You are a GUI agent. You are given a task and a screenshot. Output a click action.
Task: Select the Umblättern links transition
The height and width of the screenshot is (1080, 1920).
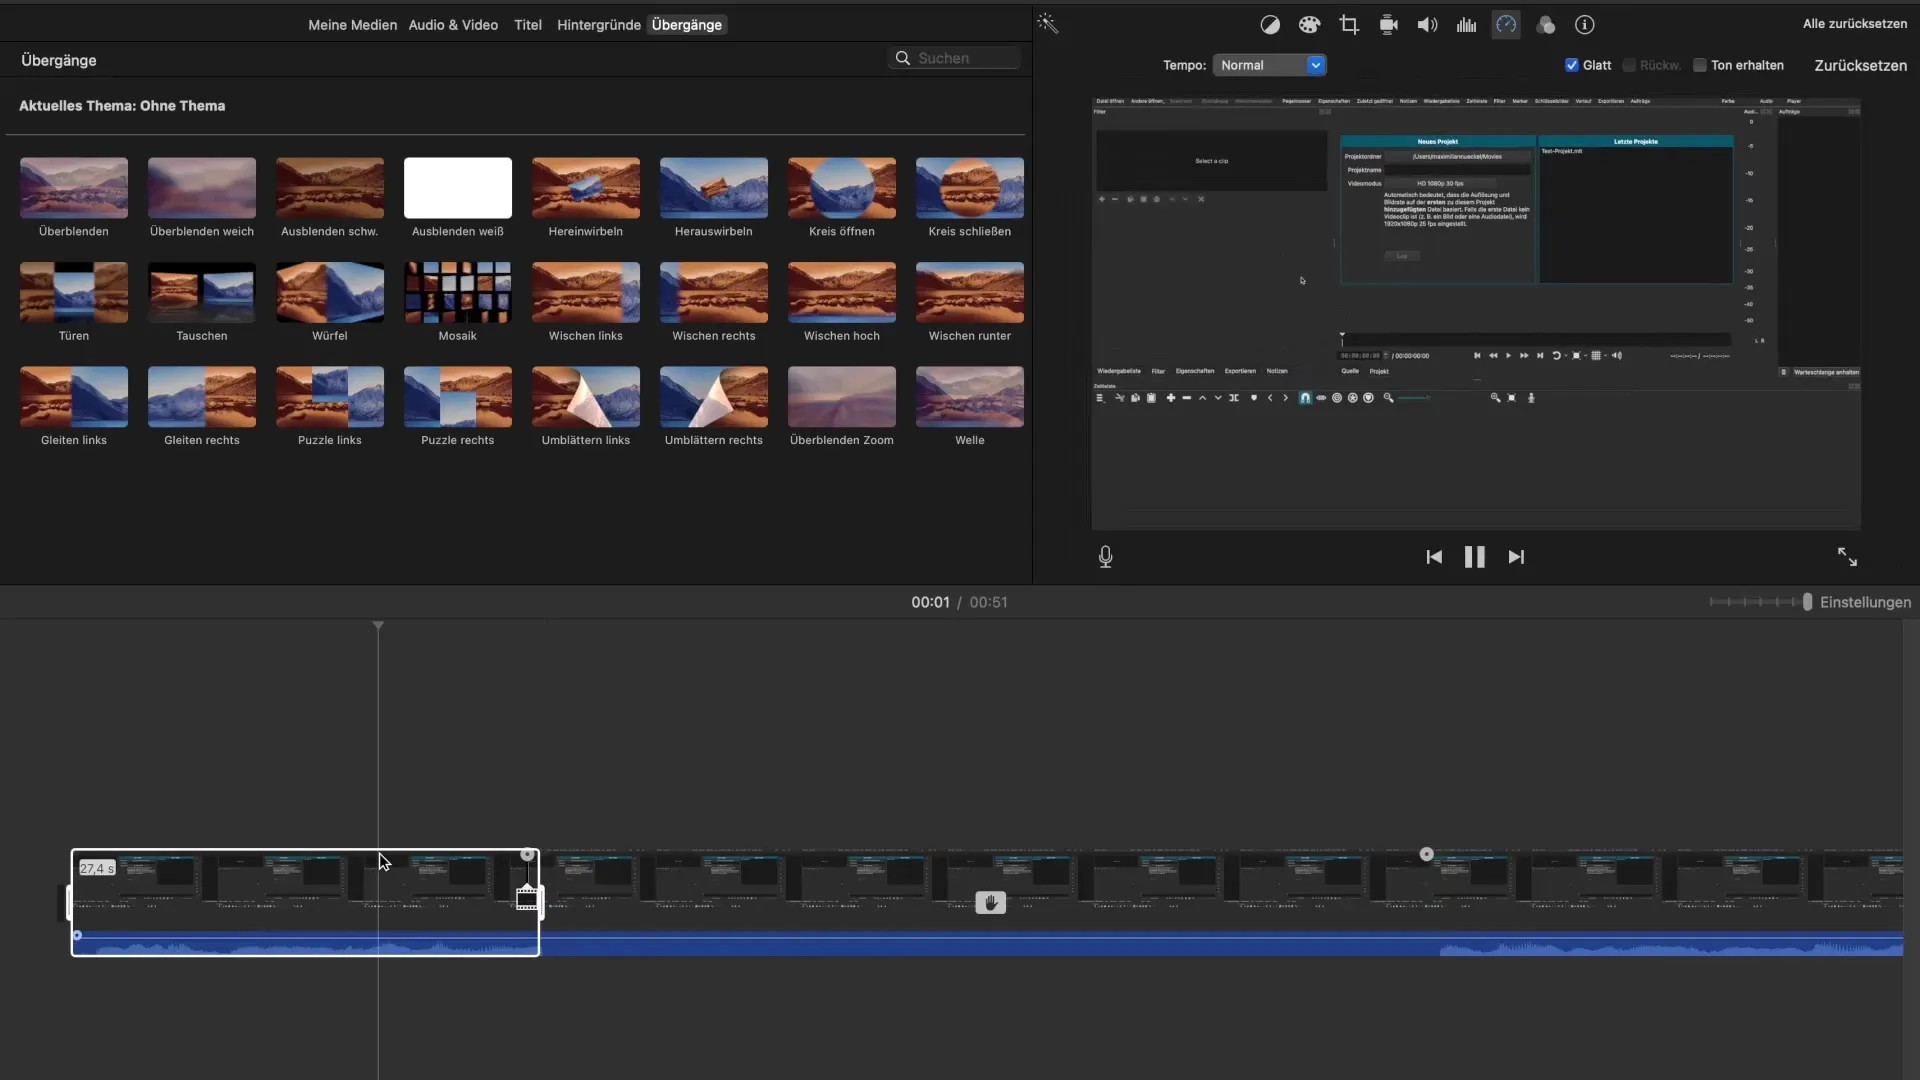tap(586, 397)
